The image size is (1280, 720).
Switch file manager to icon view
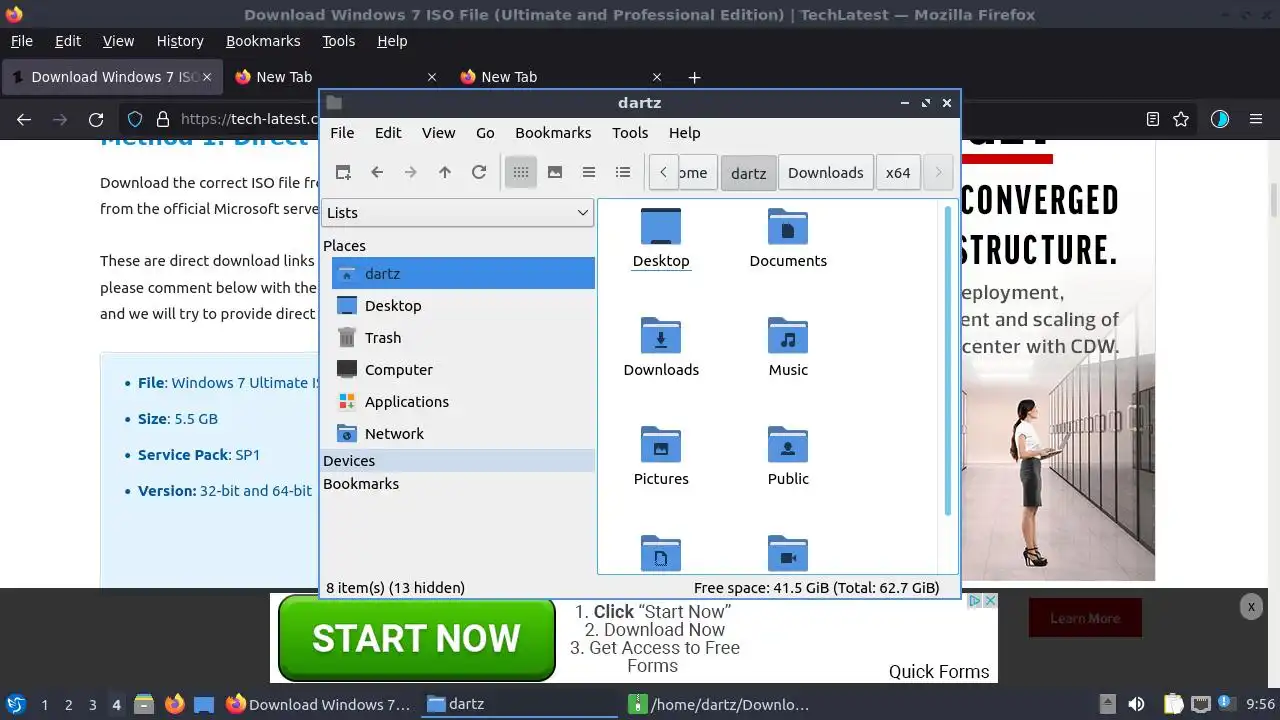521,172
